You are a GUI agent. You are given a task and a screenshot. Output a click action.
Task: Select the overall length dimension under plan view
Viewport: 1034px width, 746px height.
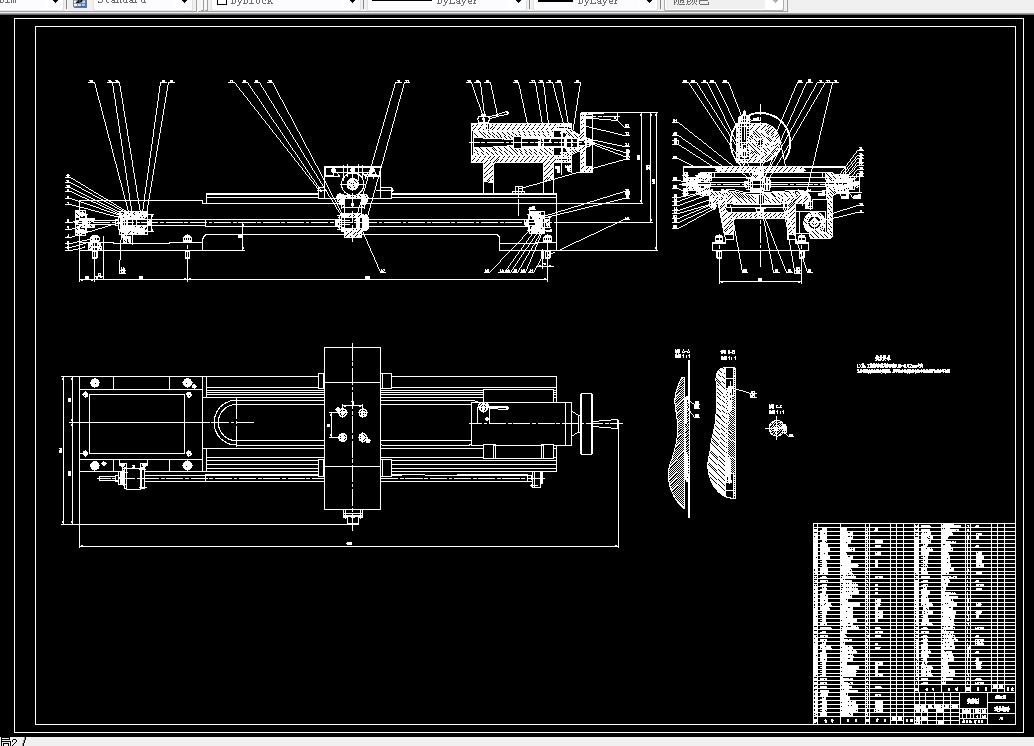349,546
